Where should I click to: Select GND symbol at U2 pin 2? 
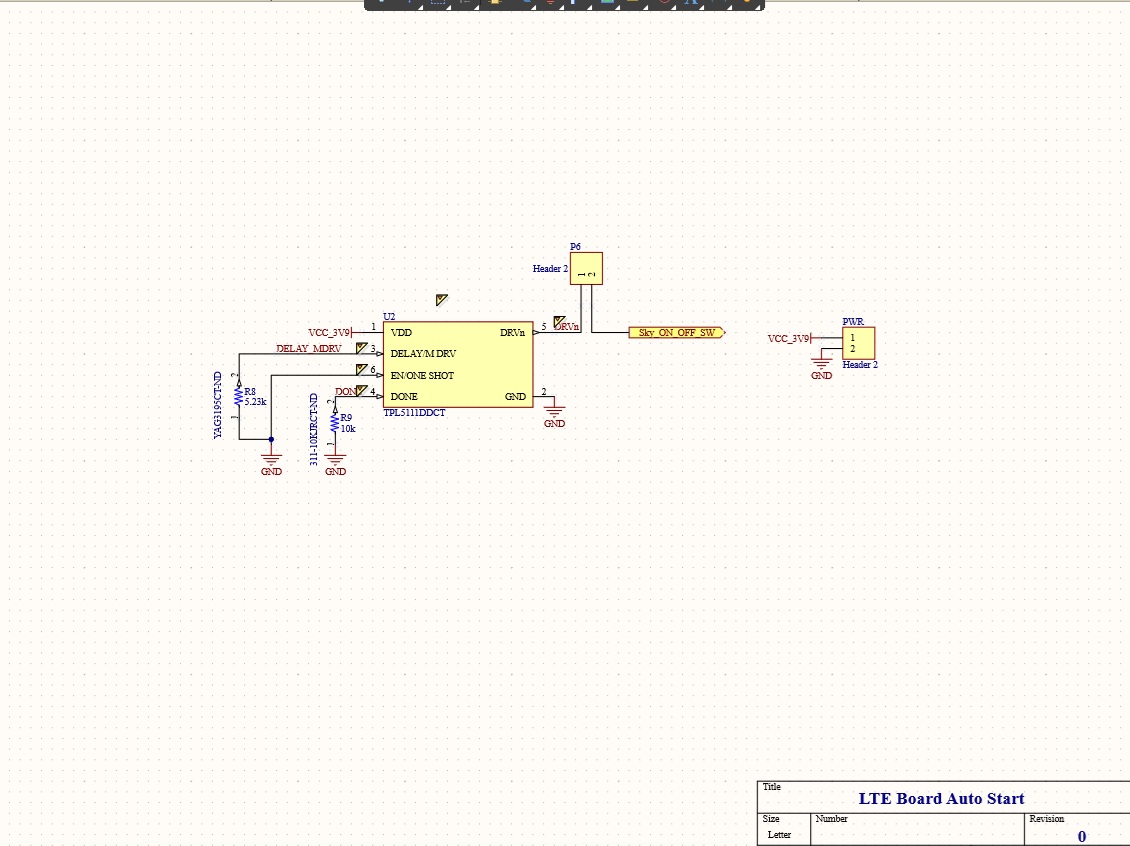point(554,413)
